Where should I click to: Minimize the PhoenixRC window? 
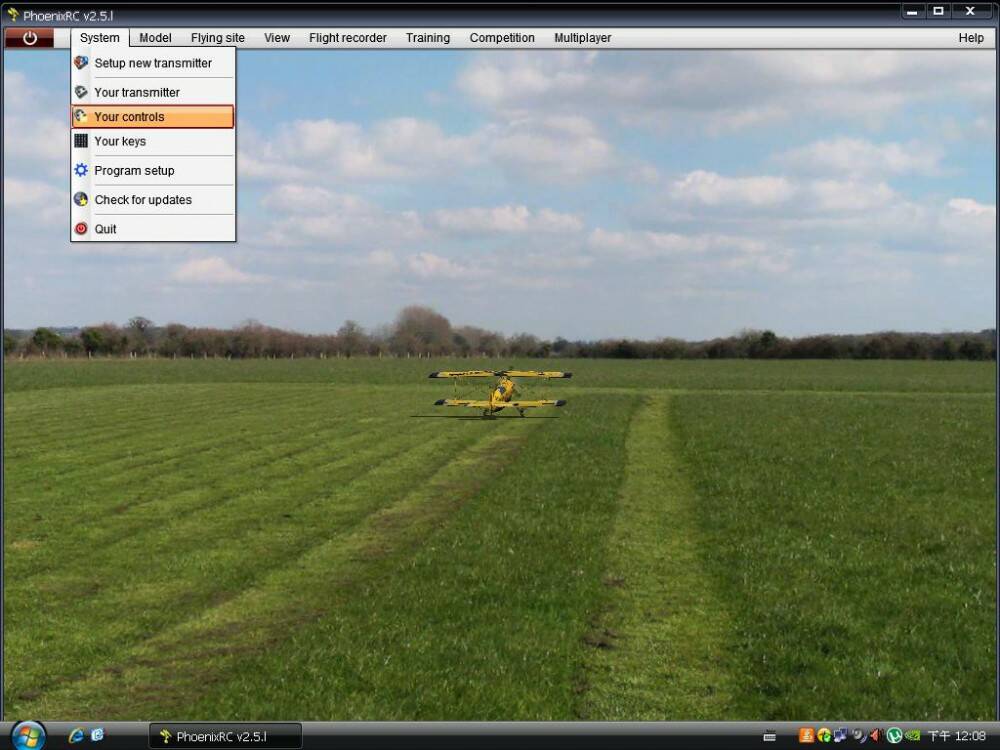click(912, 11)
